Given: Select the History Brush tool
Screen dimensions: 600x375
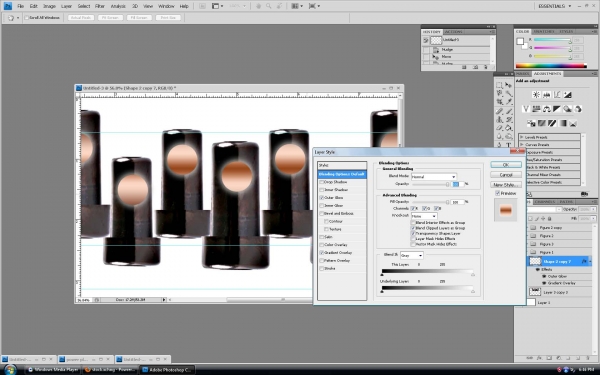Looking at the screenshot, I should 509,119.
